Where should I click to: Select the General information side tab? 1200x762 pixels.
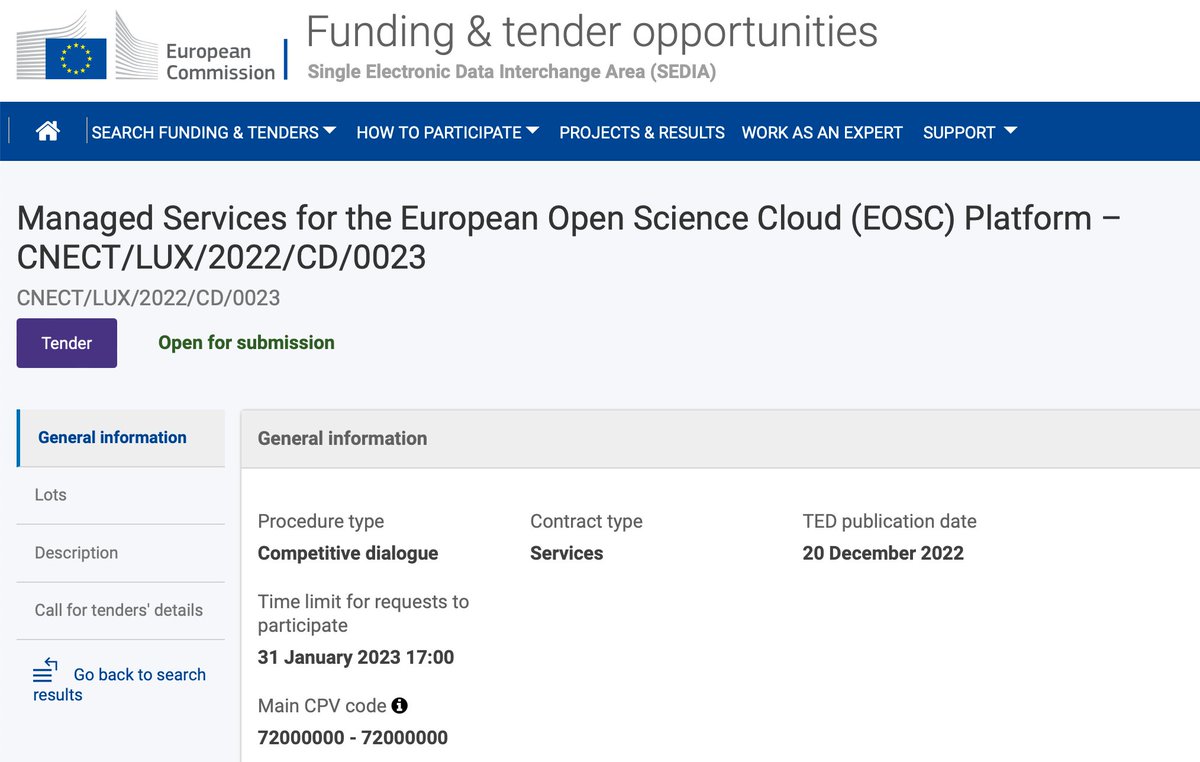pyautogui.click(x=121, y=438)
